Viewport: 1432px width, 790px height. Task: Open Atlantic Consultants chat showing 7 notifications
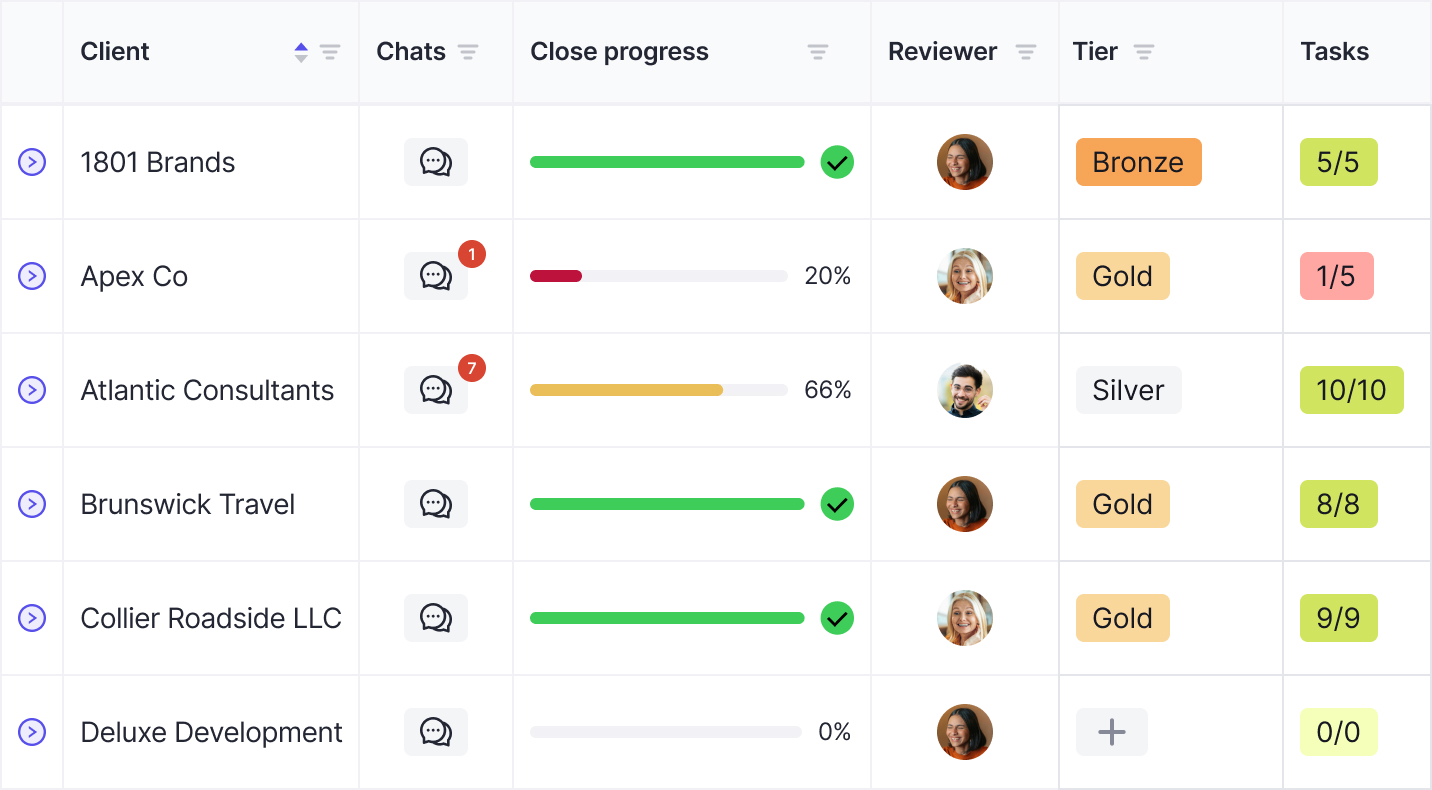(436, 390)
